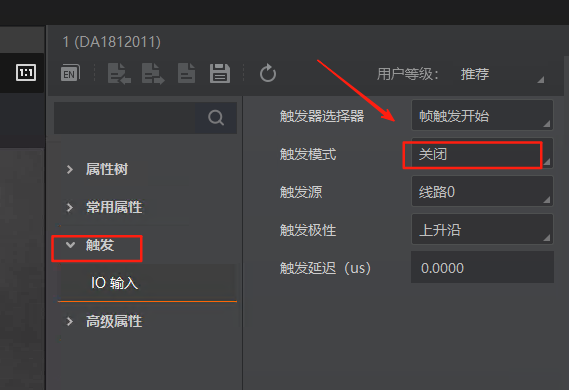The height and width of the screenshot is (390, 569).
Task: Open the 触发器选择器 dropdown showing 帧触发开始
Action: click(x=482, y=116)
